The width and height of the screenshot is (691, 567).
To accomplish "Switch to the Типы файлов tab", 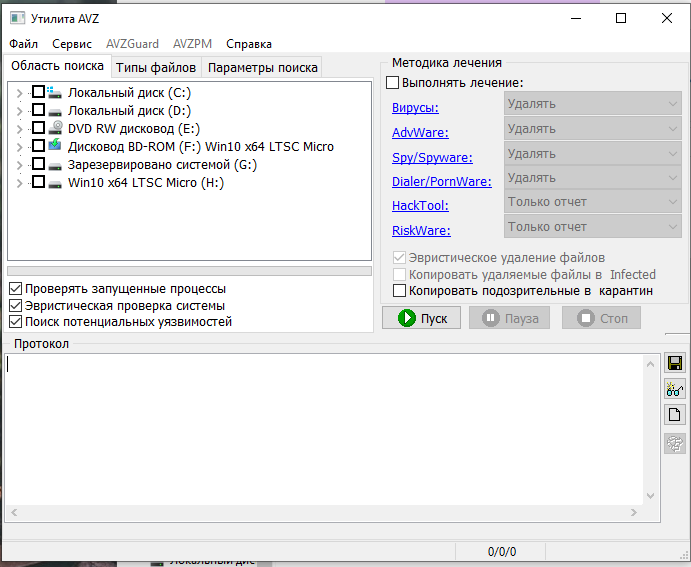I will point(156,68).
